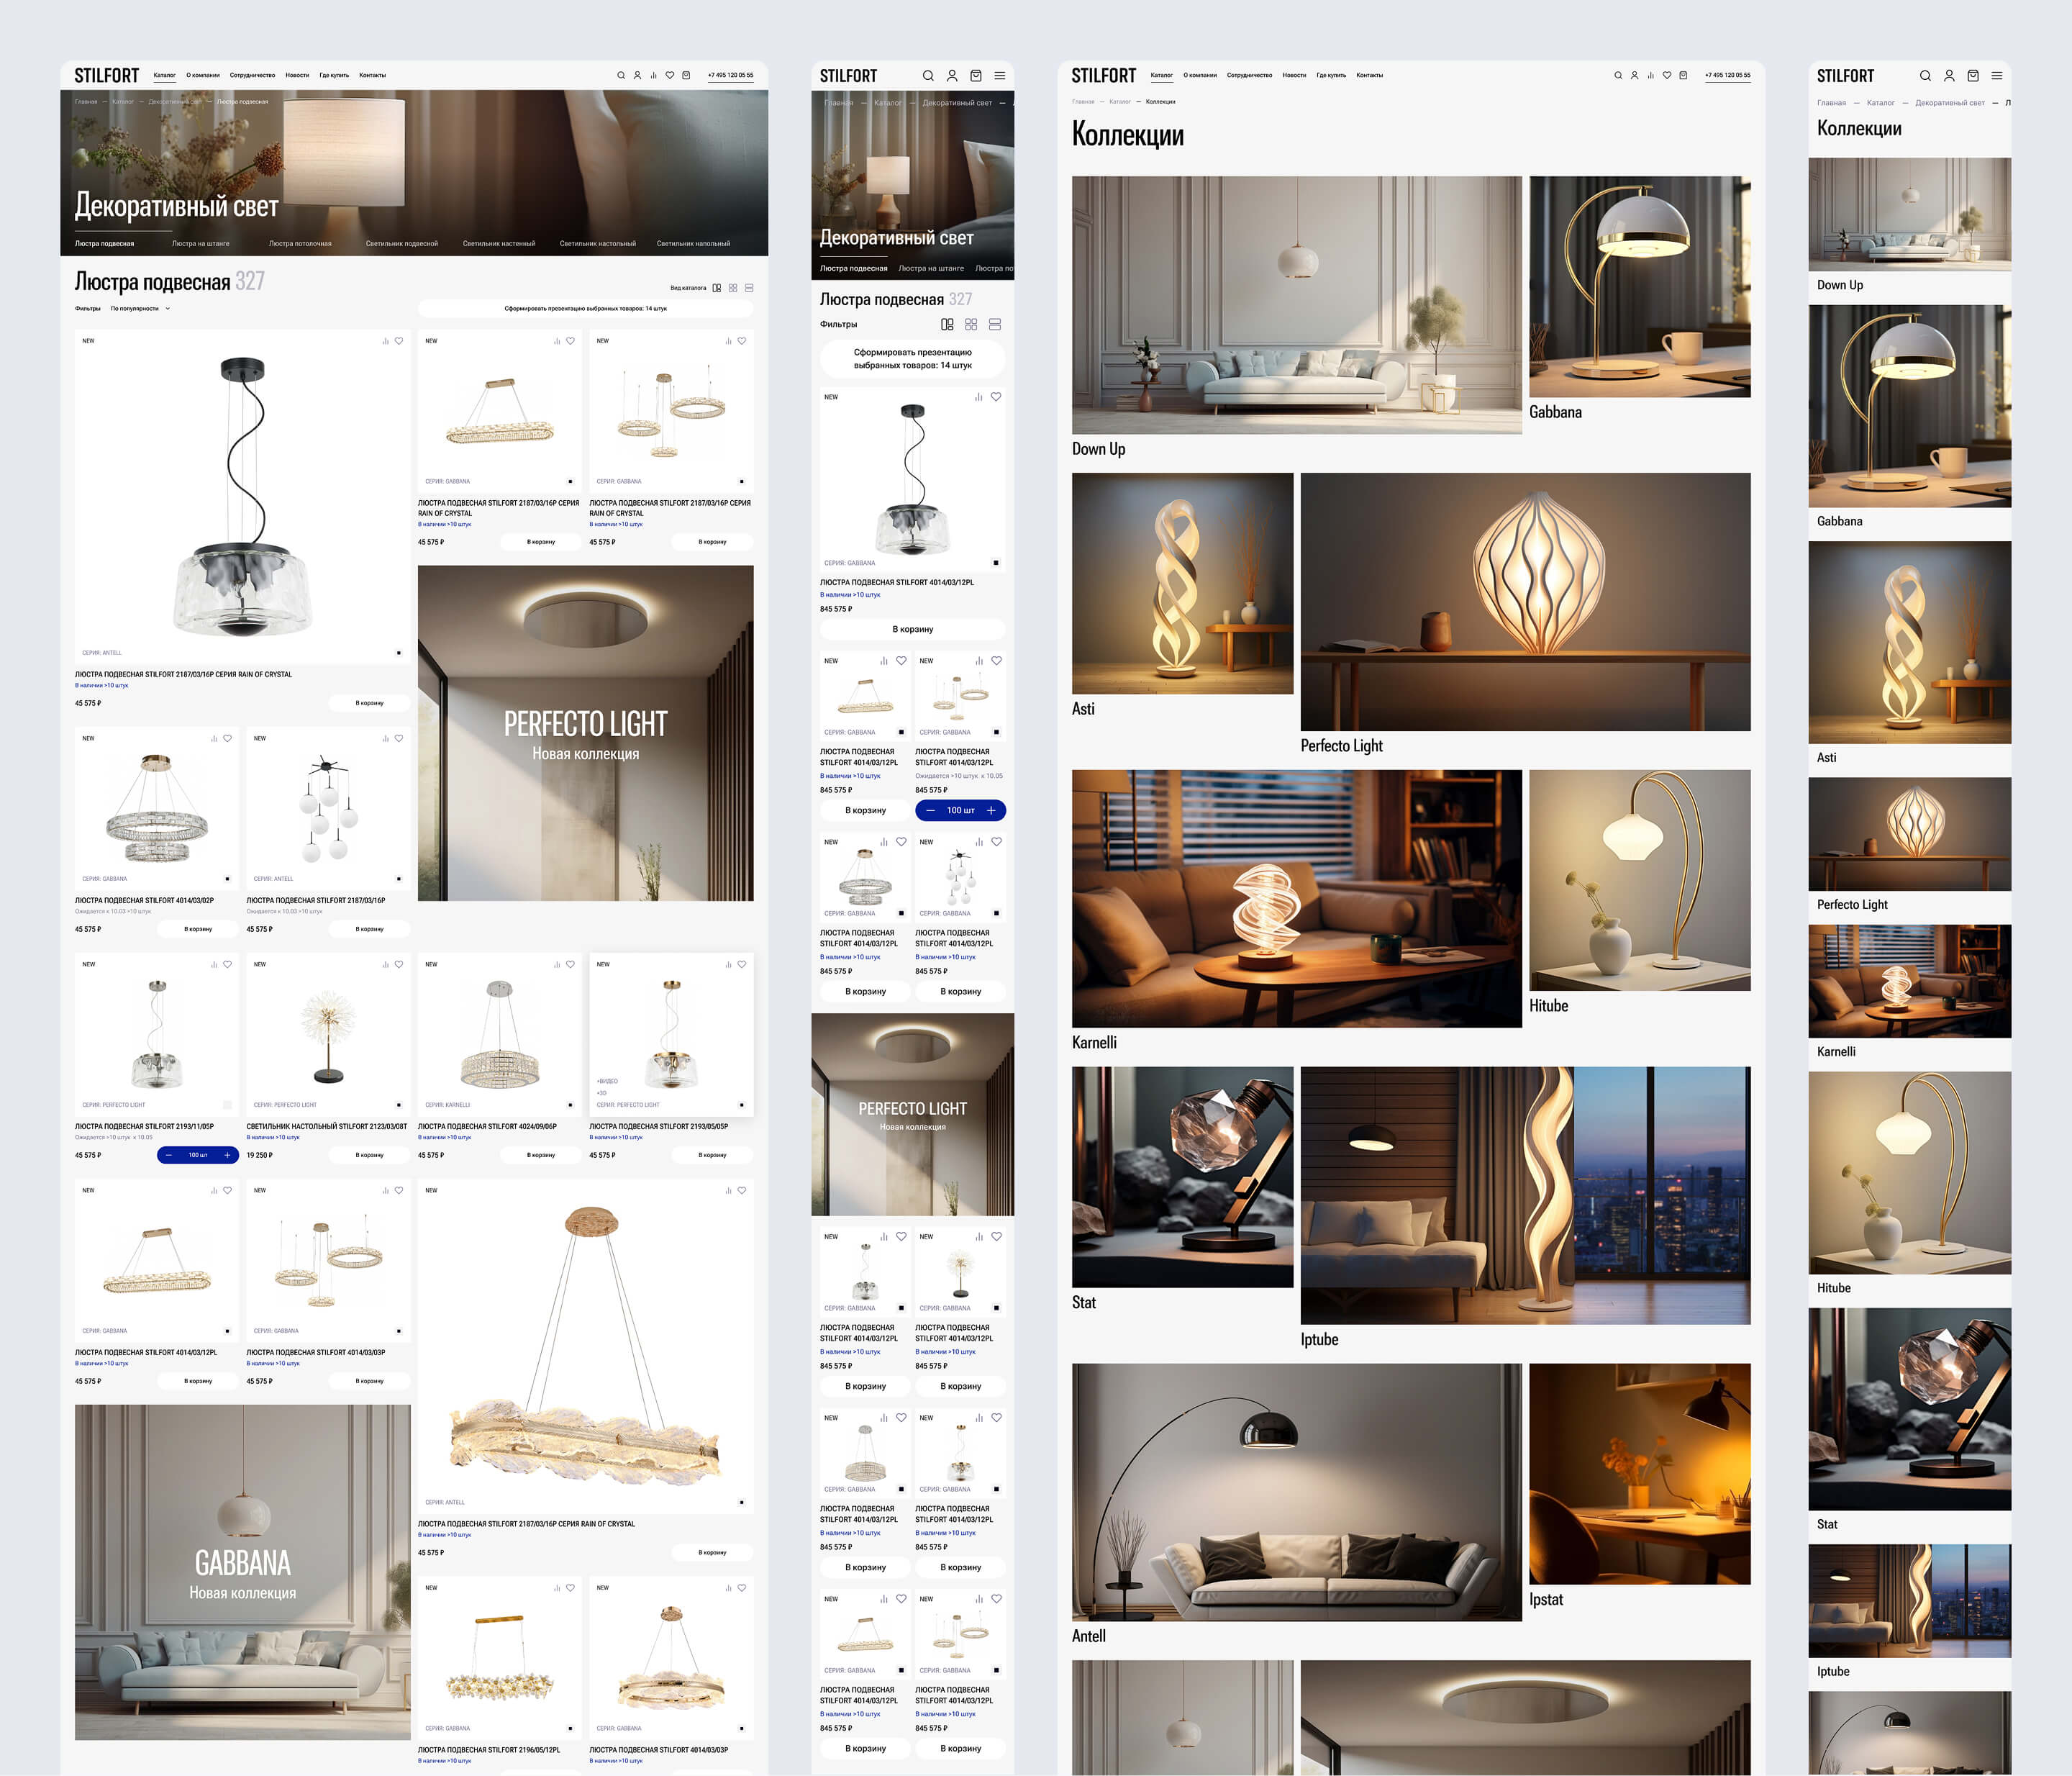
Task: Expand the По популярности sorting dropdown
Action: tap(139, 309)
